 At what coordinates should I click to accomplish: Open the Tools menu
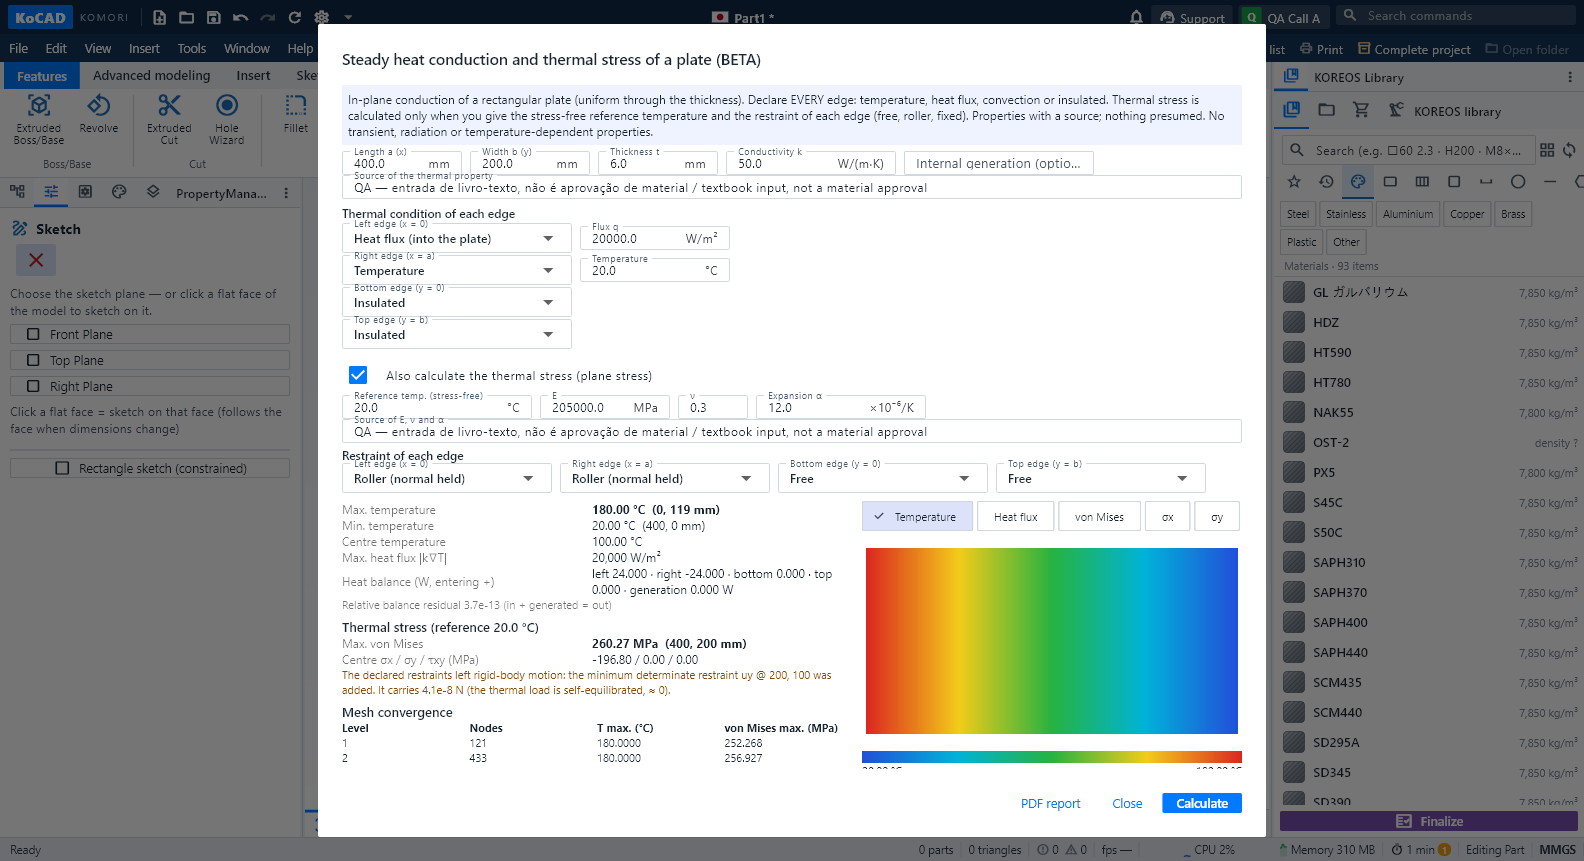(191, 48)
